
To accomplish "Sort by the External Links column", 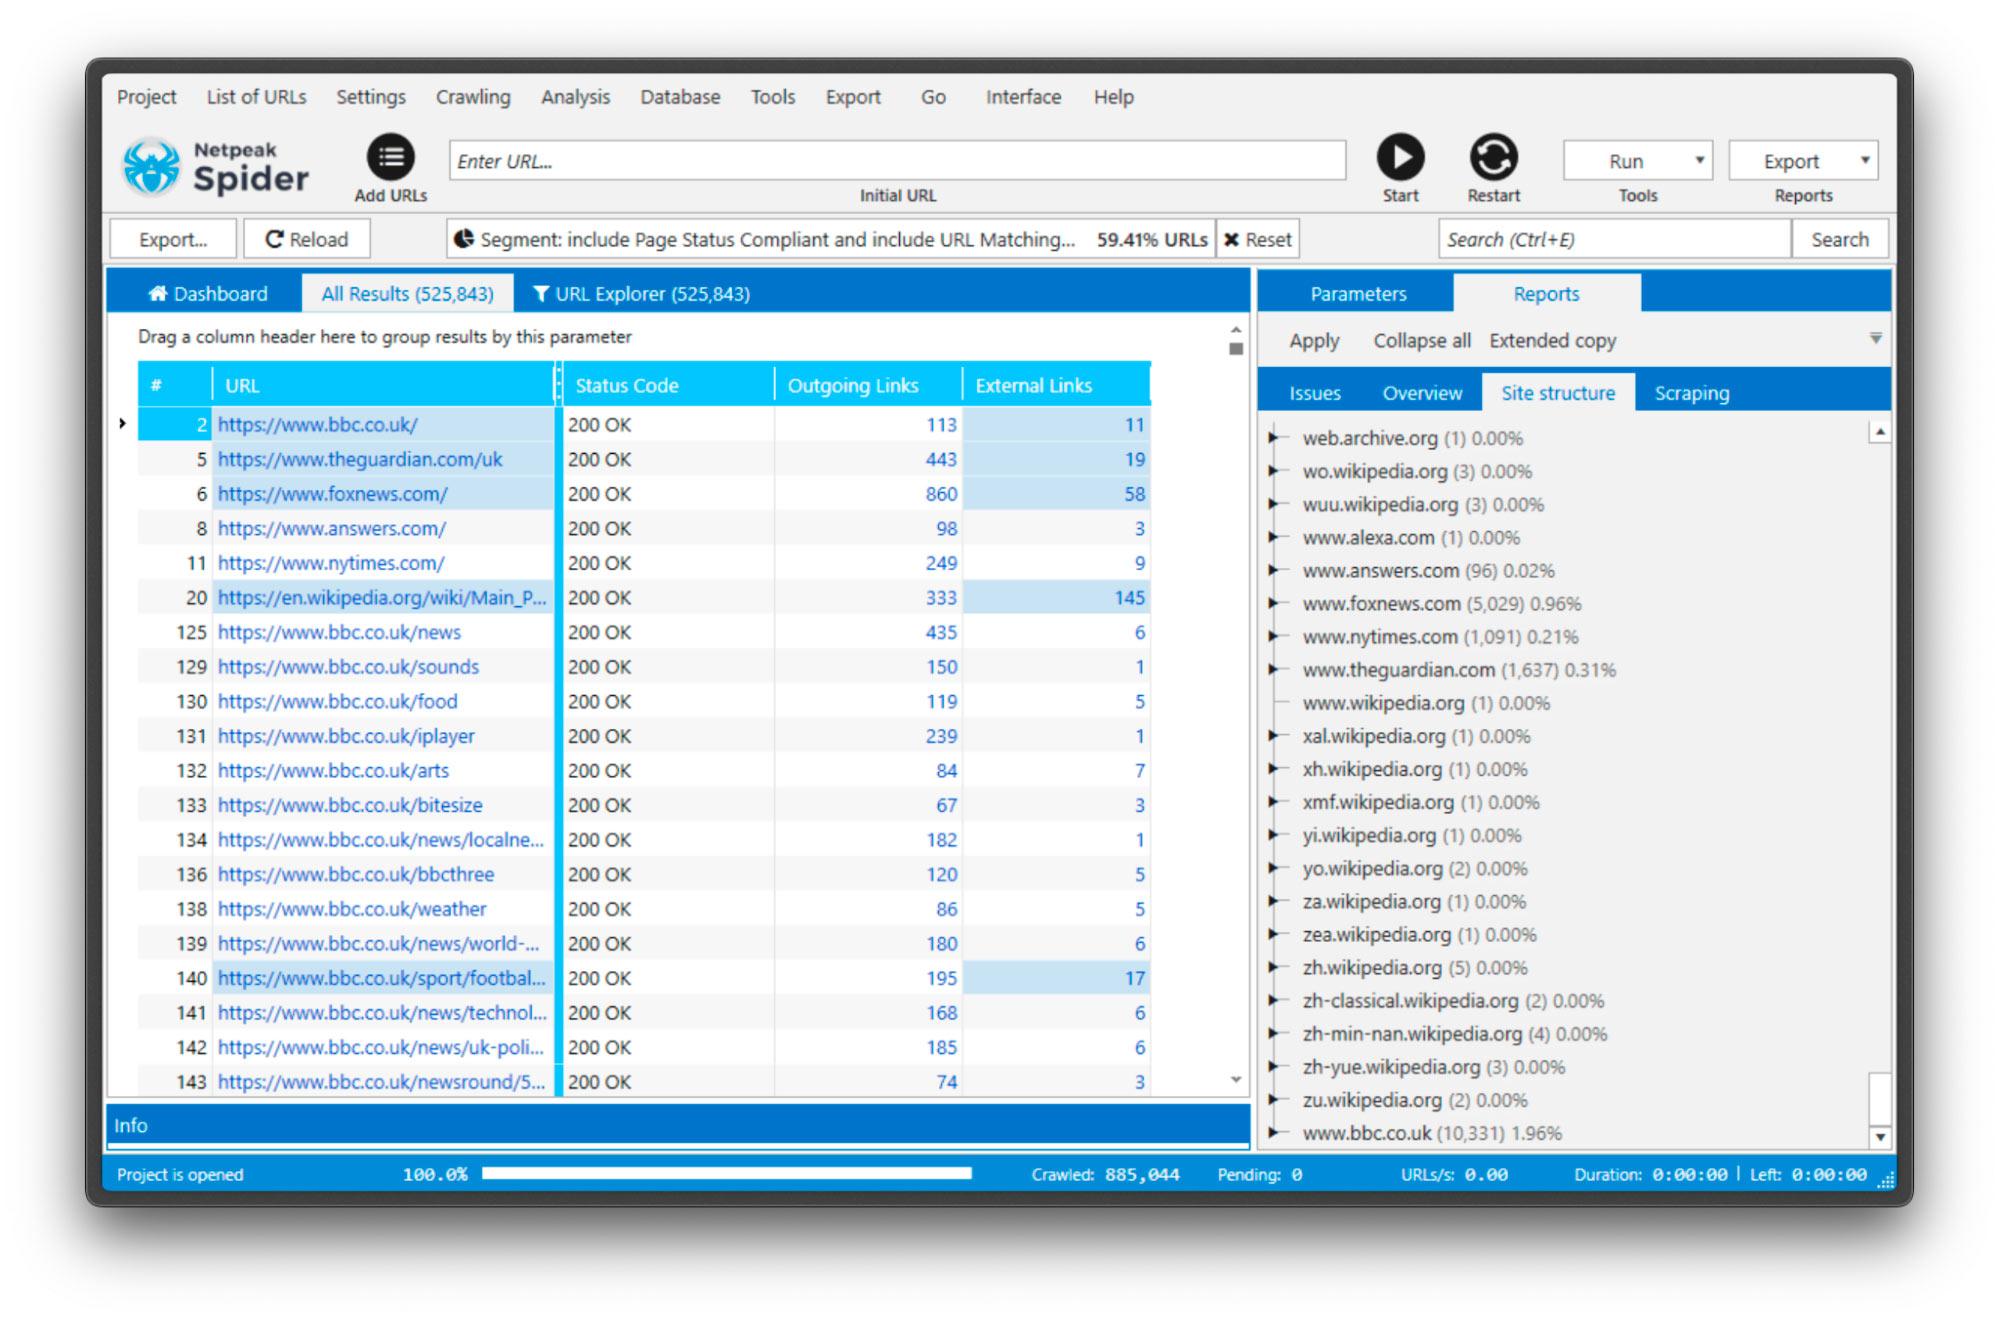I will tap(1056, 385).
